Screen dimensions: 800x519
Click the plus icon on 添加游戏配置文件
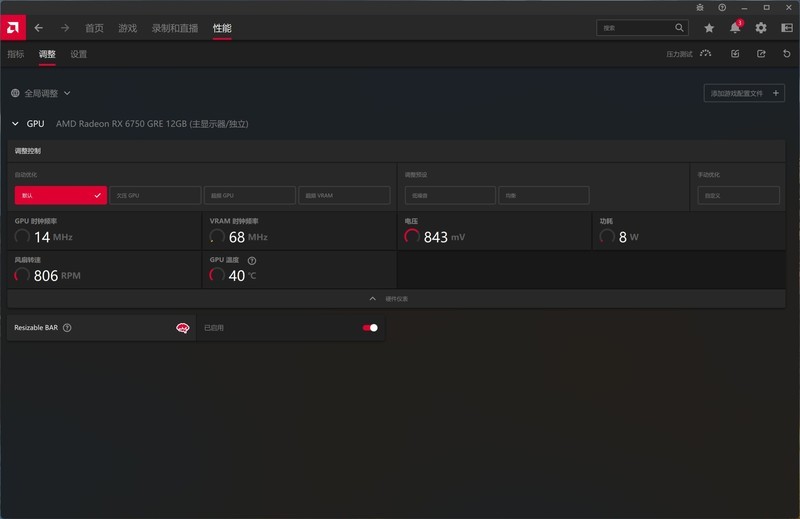click(x=776, y=93)
